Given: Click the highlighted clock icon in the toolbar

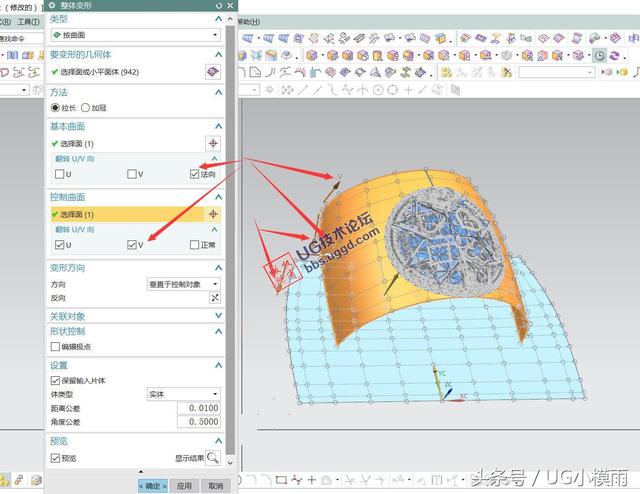Looking at the screenshot, I should click(599, 56).
